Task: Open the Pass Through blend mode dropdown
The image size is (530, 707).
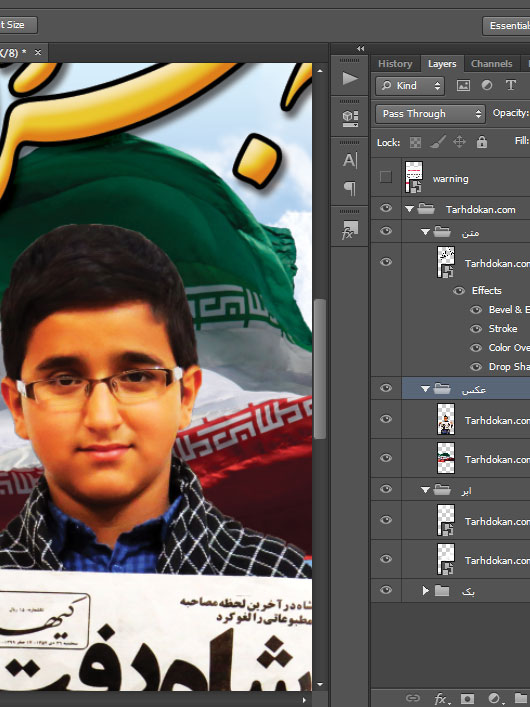Action: (430, 114)
